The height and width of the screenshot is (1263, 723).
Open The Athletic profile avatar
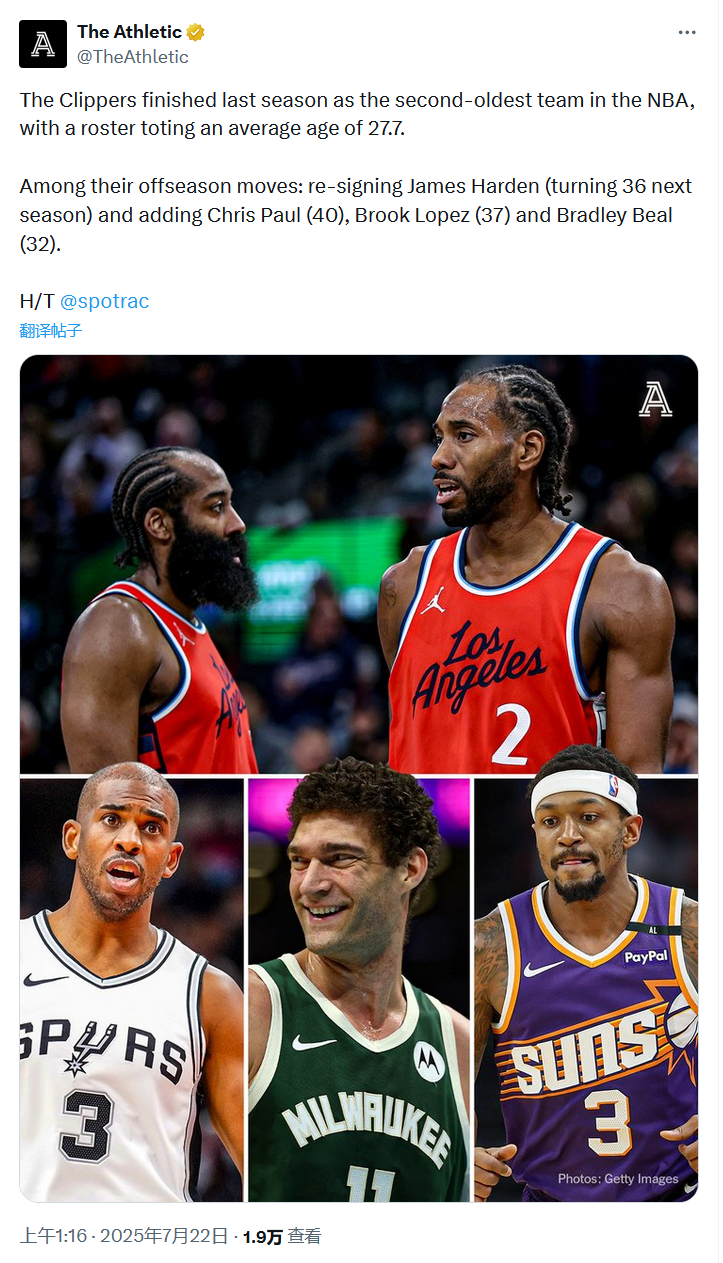pos(43,44)
